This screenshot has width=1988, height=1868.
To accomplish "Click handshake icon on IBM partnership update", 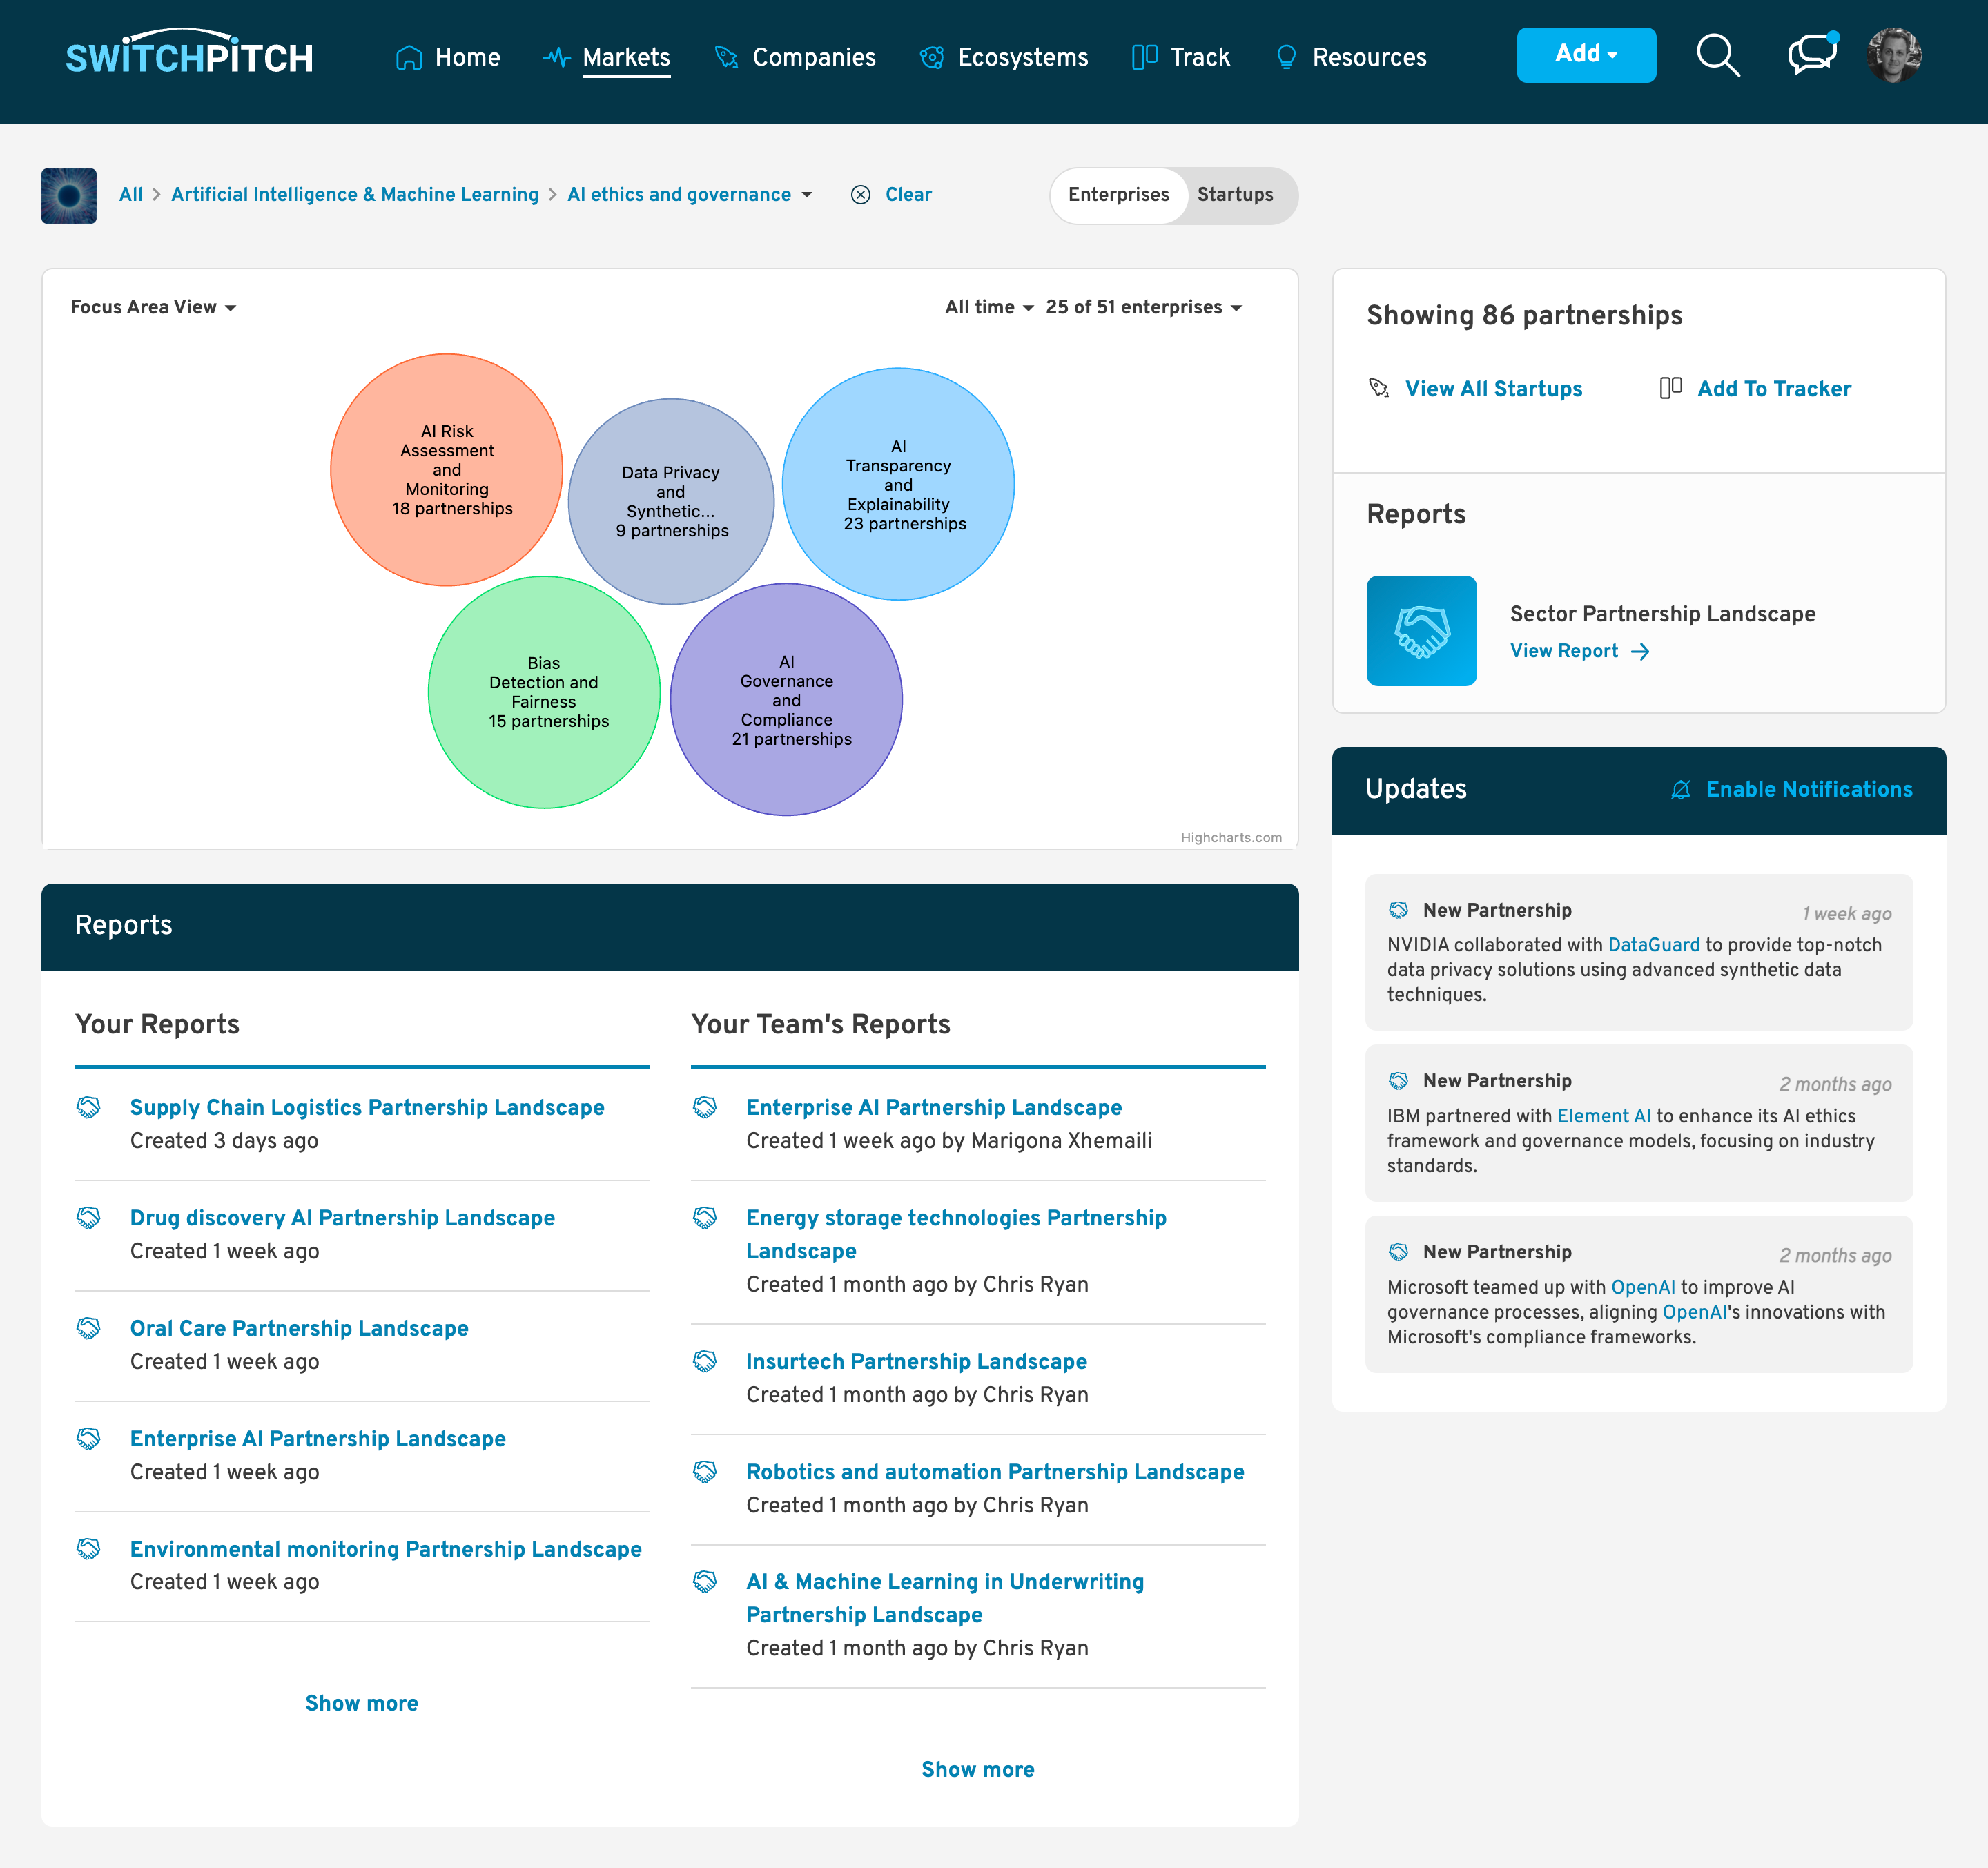I will (1398, 1081).
